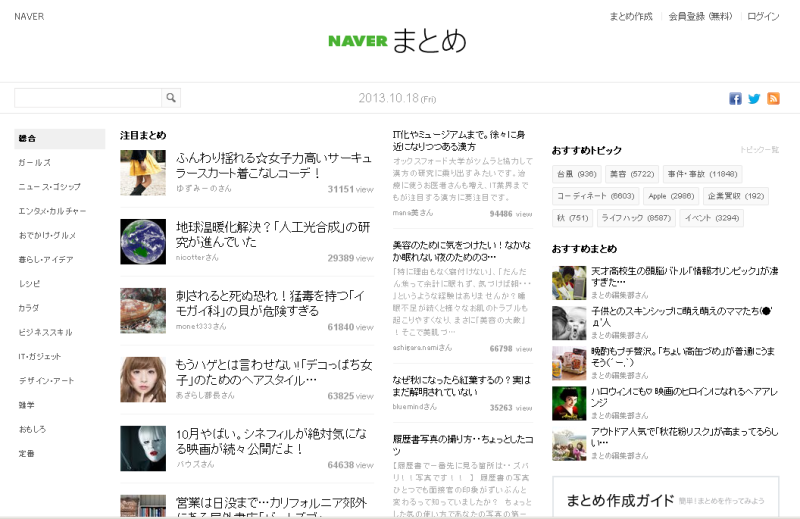The height and width of the screenshot is (519, 800).
Task: Open 地球温暖化解決?「人工光合成」article
Action: (273, 234)
